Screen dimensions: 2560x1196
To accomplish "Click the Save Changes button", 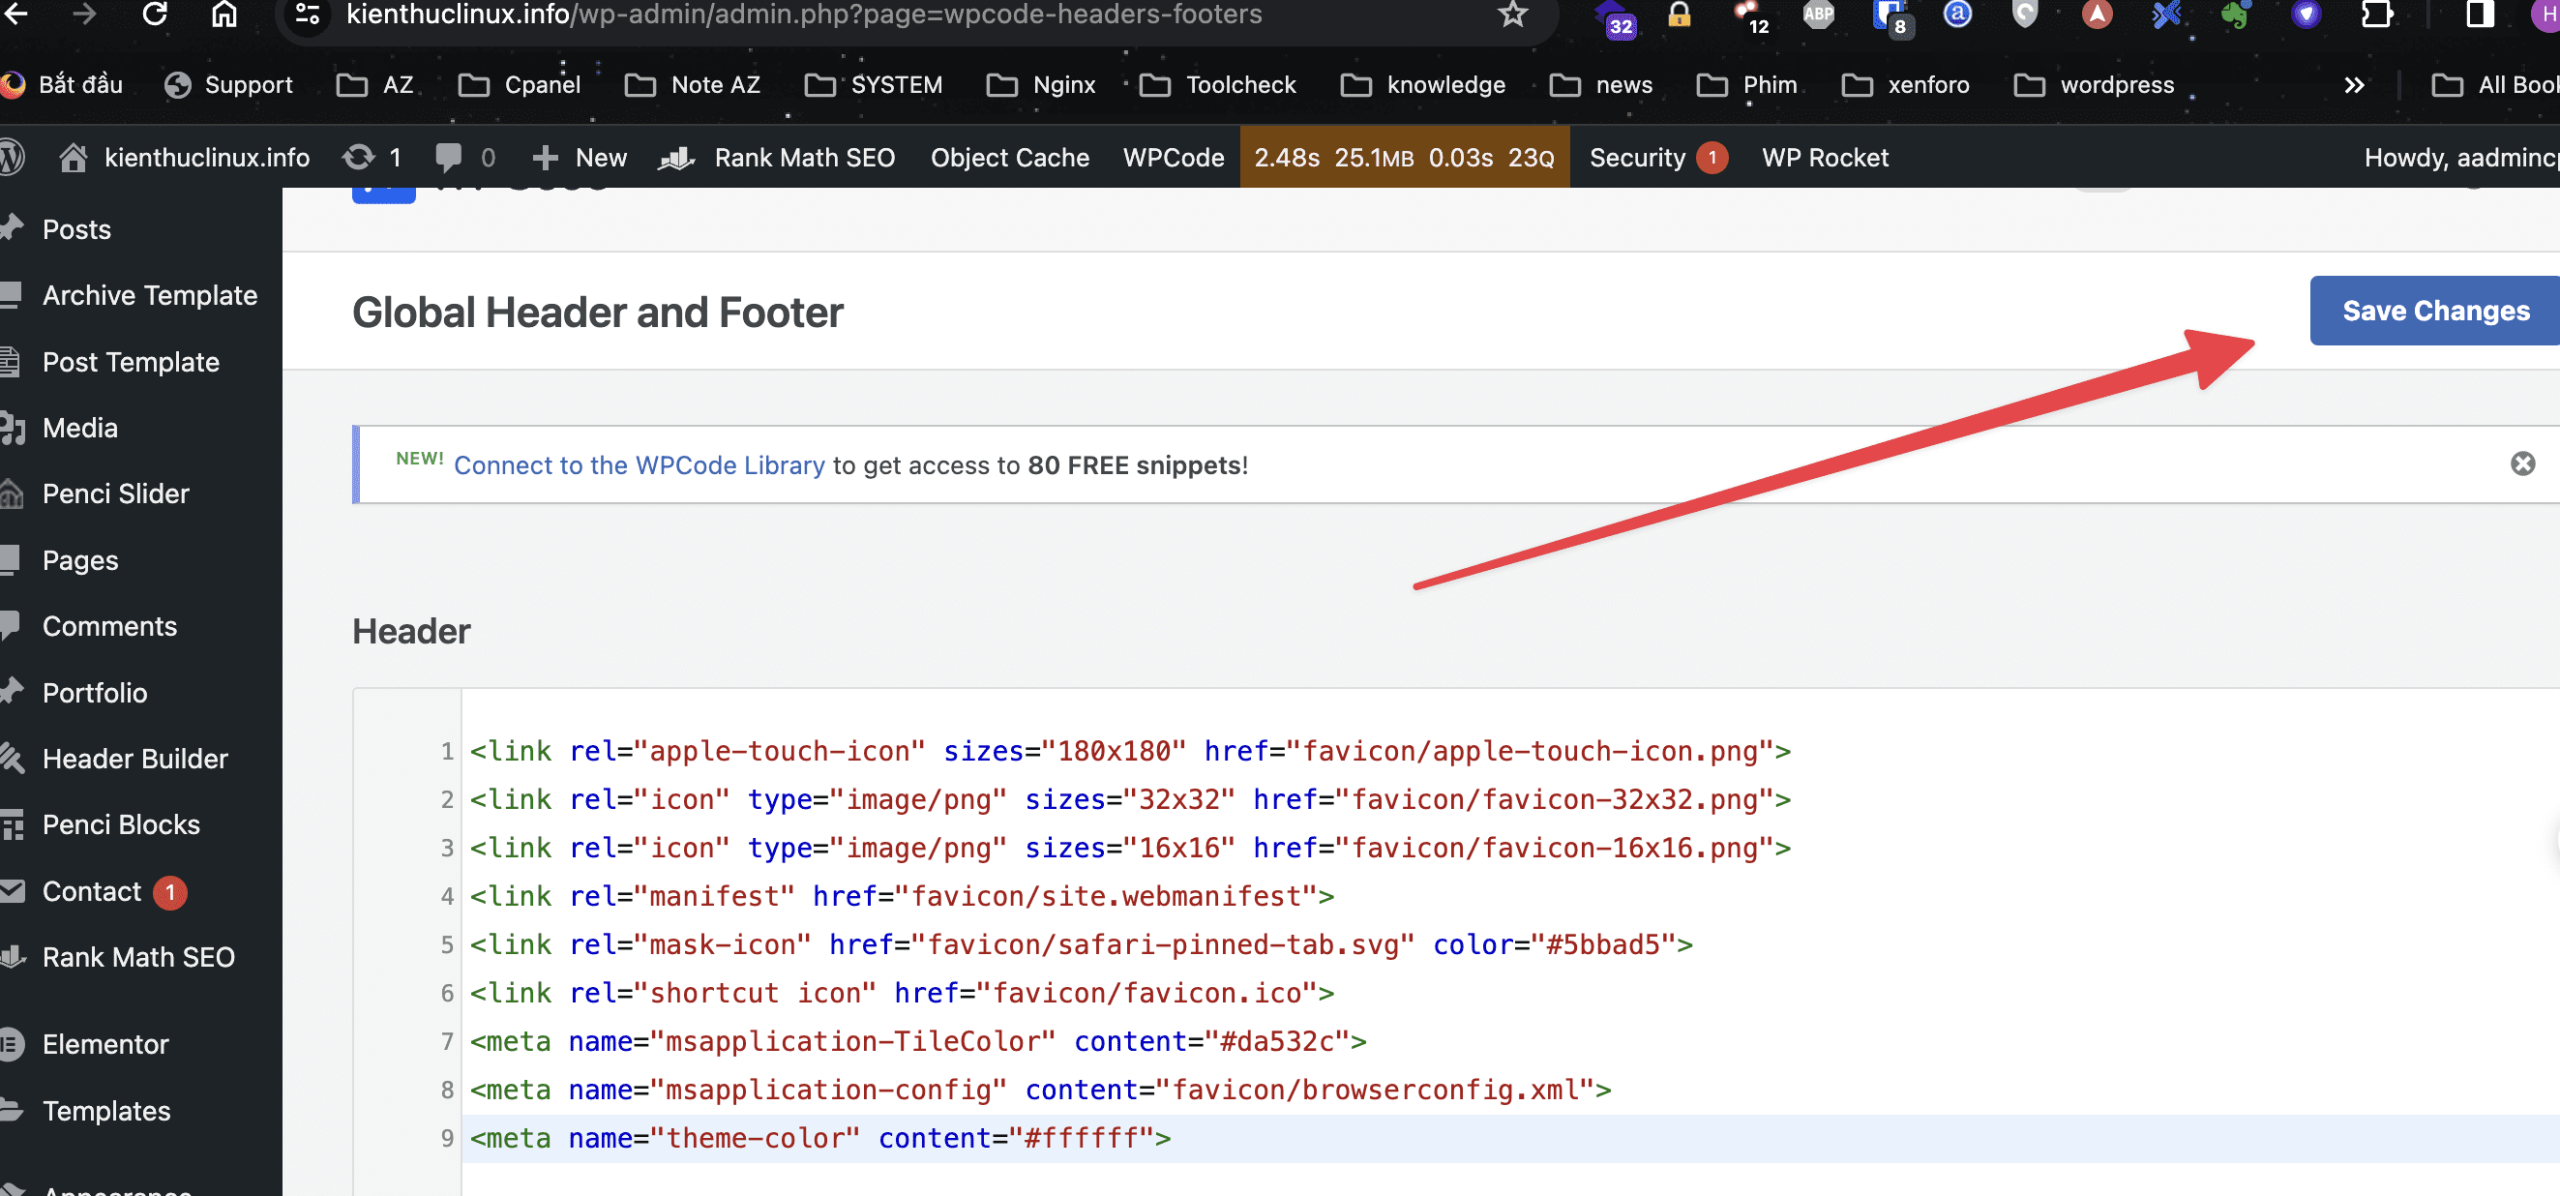I will pos(2434,311).
